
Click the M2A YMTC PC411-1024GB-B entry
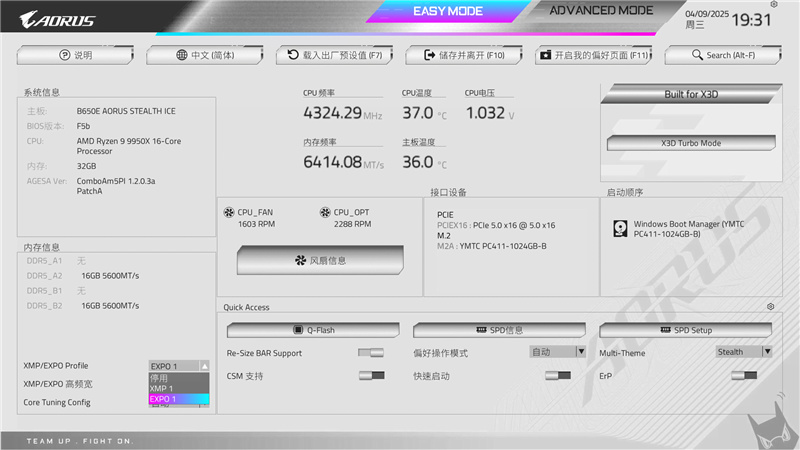(492, 246)
